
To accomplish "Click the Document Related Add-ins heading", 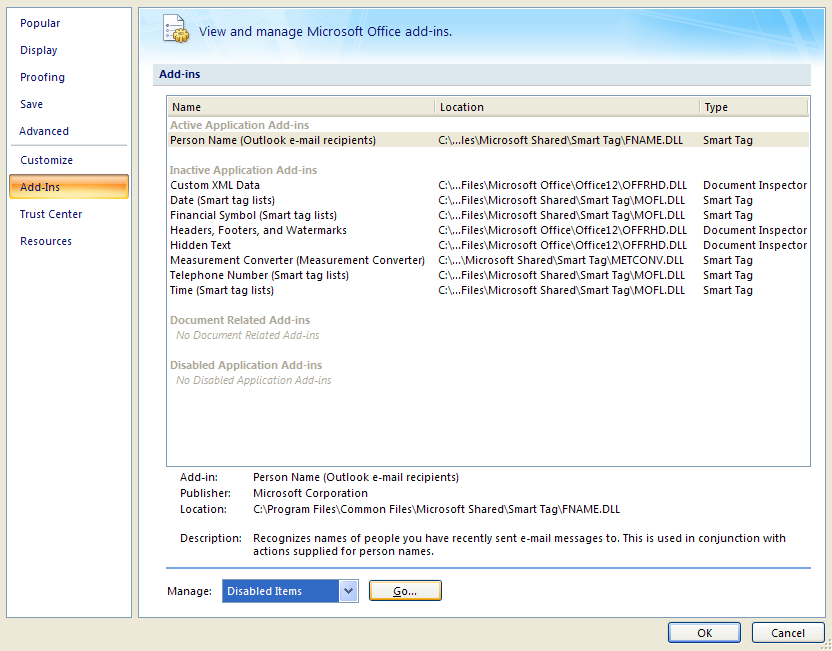I will pos(240,320).
